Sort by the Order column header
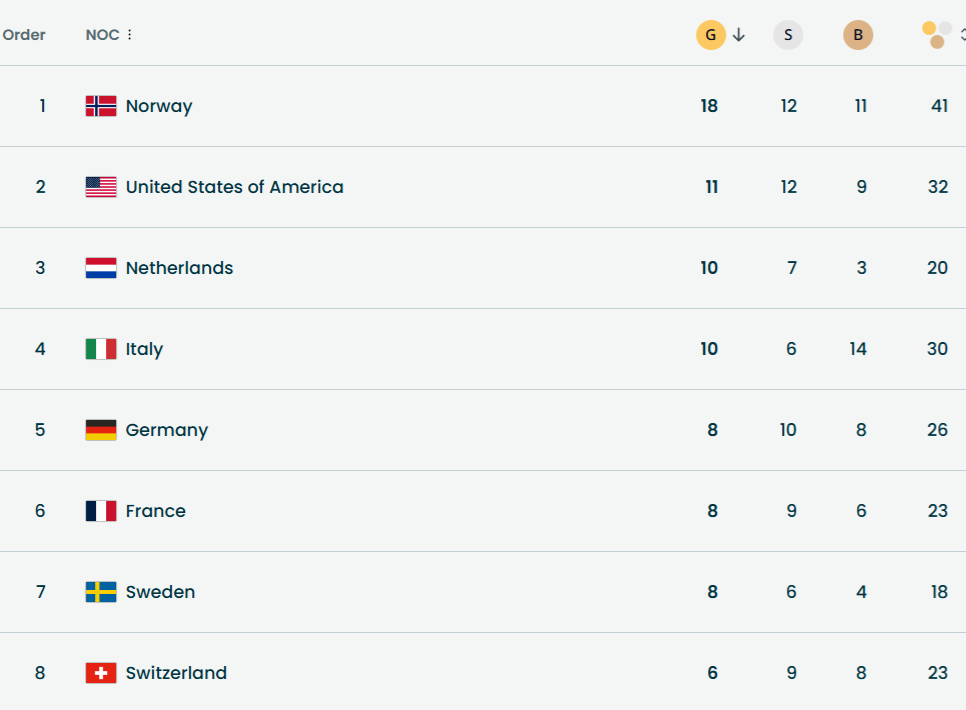Image resolution: width=966 pixels, height=710 pixels. click(x=24, y=35)
